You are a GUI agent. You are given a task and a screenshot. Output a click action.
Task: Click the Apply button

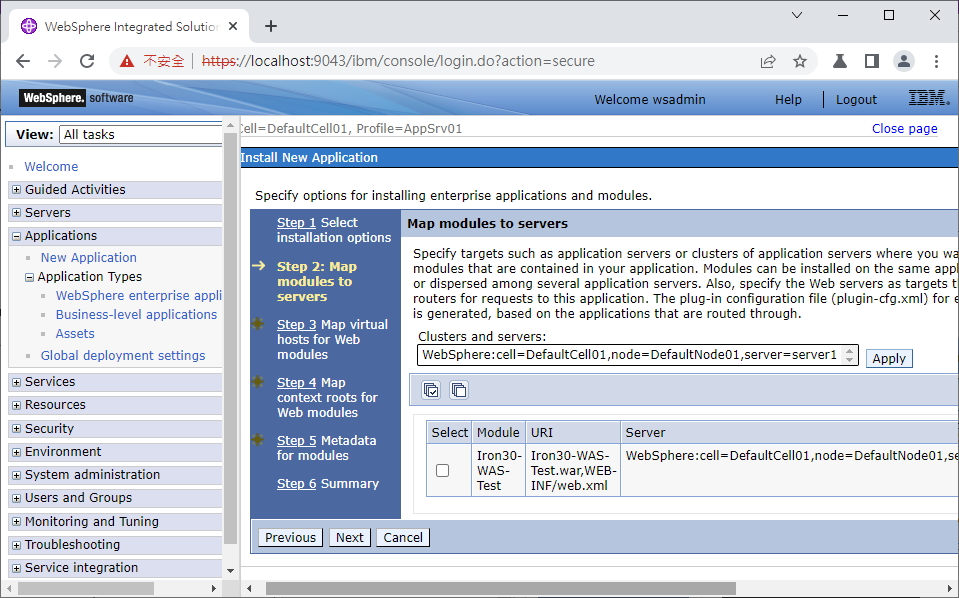[889, 358]
